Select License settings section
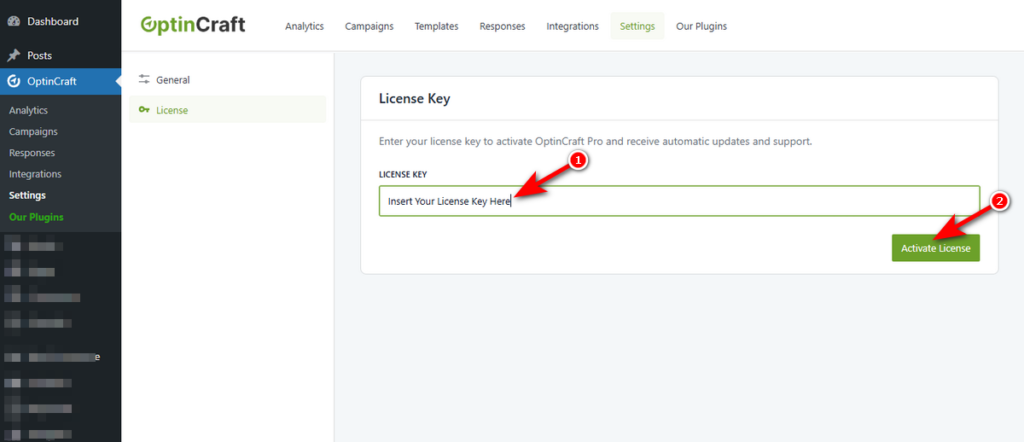The height and width of the screenshot is (442, 1024). [228, 110]
